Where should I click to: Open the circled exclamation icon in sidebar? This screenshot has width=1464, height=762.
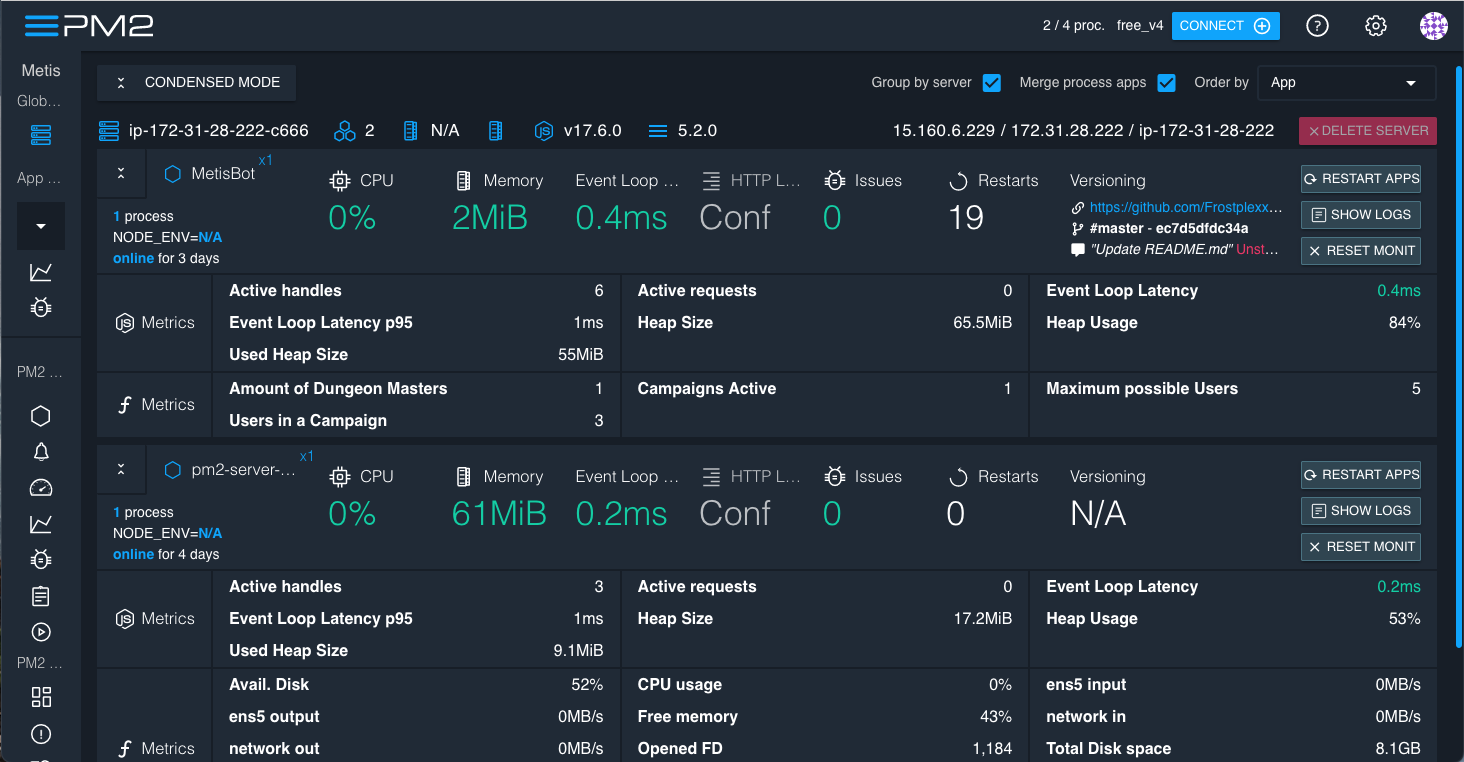(x=41, y=734)
